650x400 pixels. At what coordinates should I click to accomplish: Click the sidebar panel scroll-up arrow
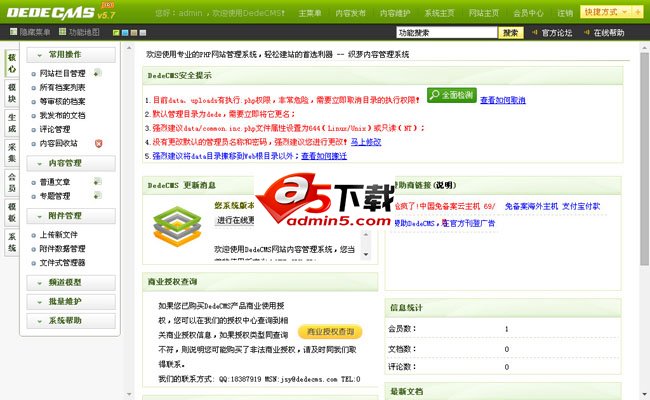pyautogui.click(x=129, y=48)
